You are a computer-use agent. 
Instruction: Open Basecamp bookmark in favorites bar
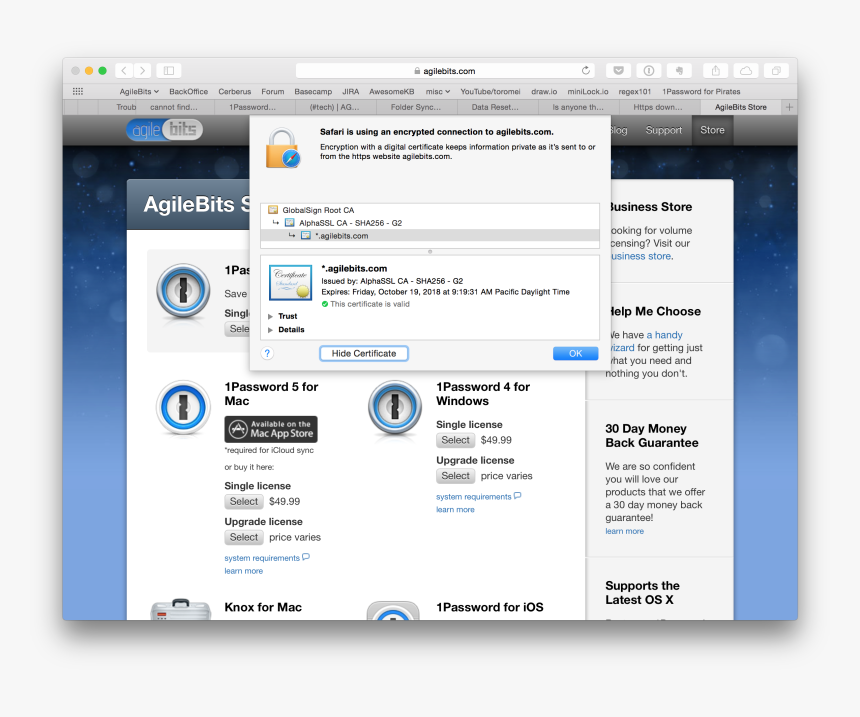(313, 92)
